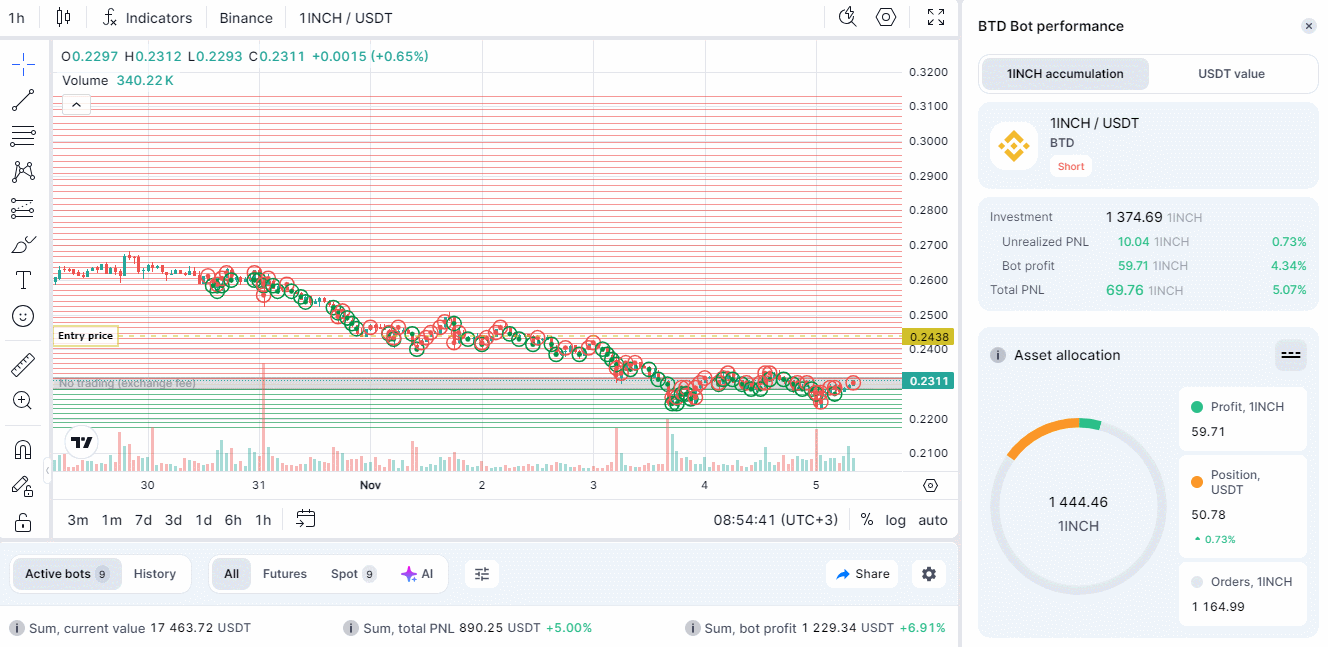Select the text annotation tool
The image size is (1328, 647).
pyautogui.click(x=23, y=280)
